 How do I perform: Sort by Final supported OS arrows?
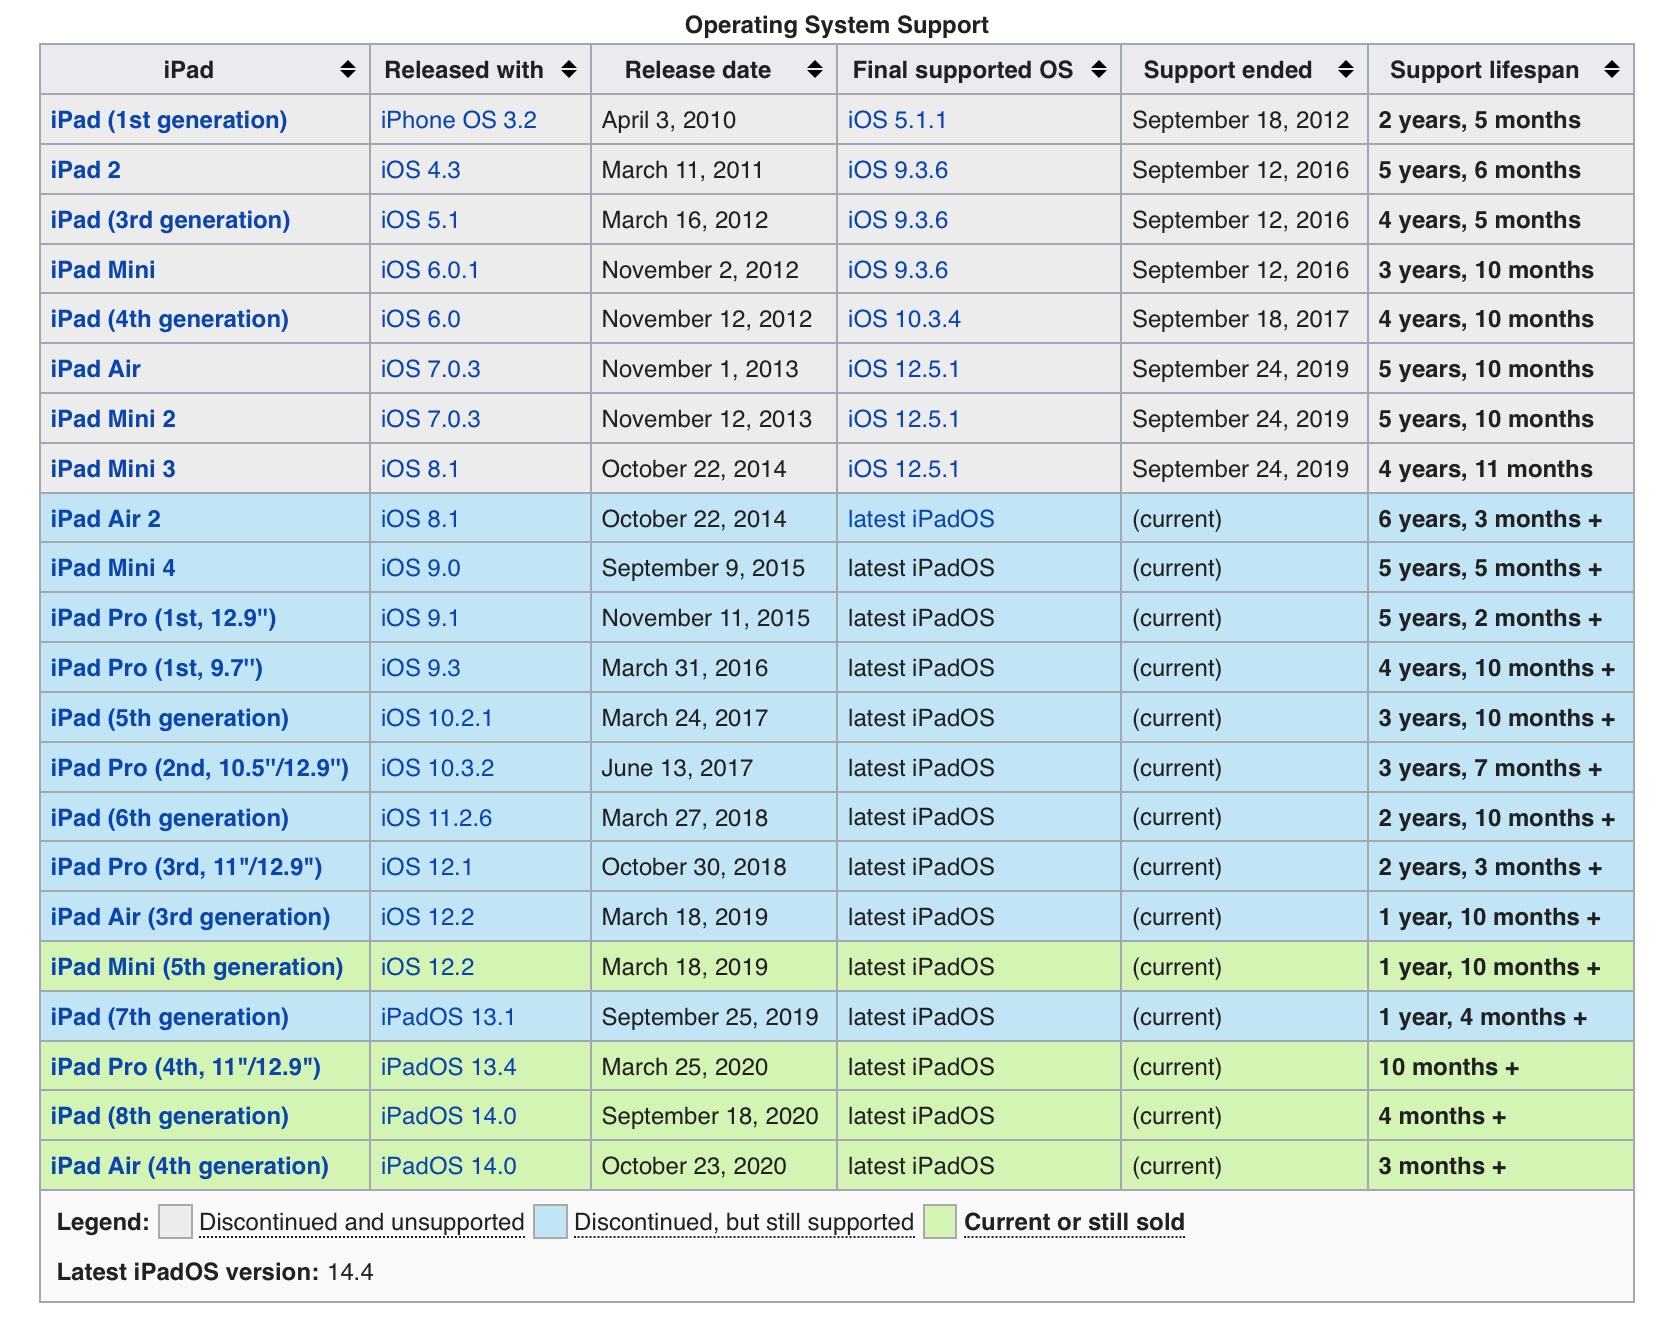[x=1099, y=70]
